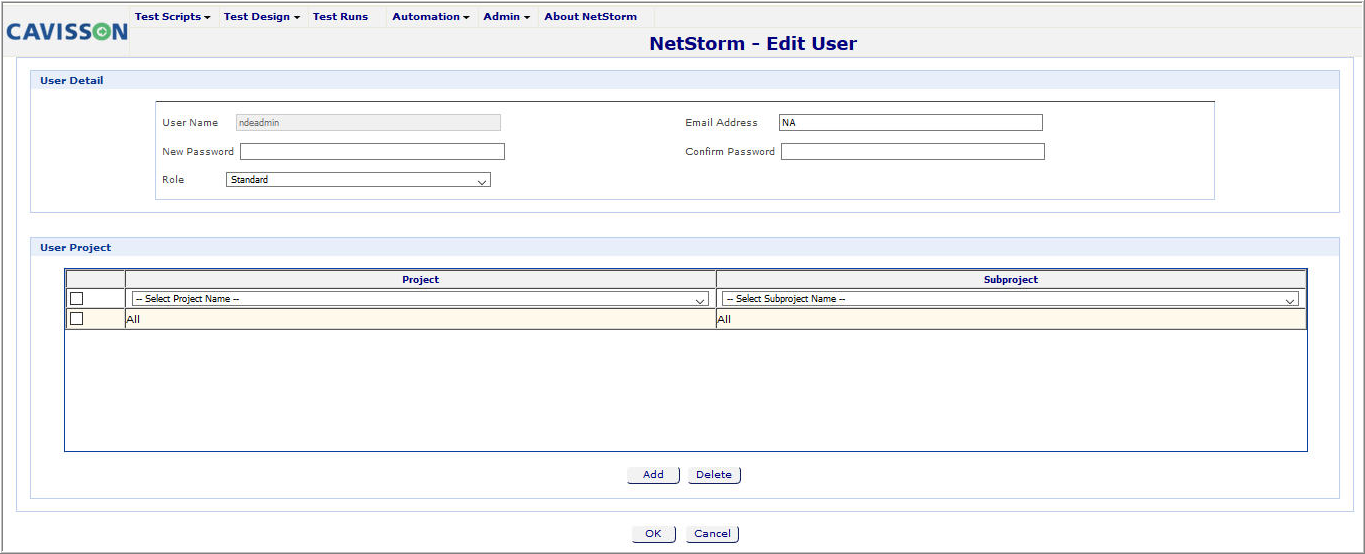This screenshot has width=1365, height=554.
Task: Open the Select Project Name dropdown
Action: point(420,299)
